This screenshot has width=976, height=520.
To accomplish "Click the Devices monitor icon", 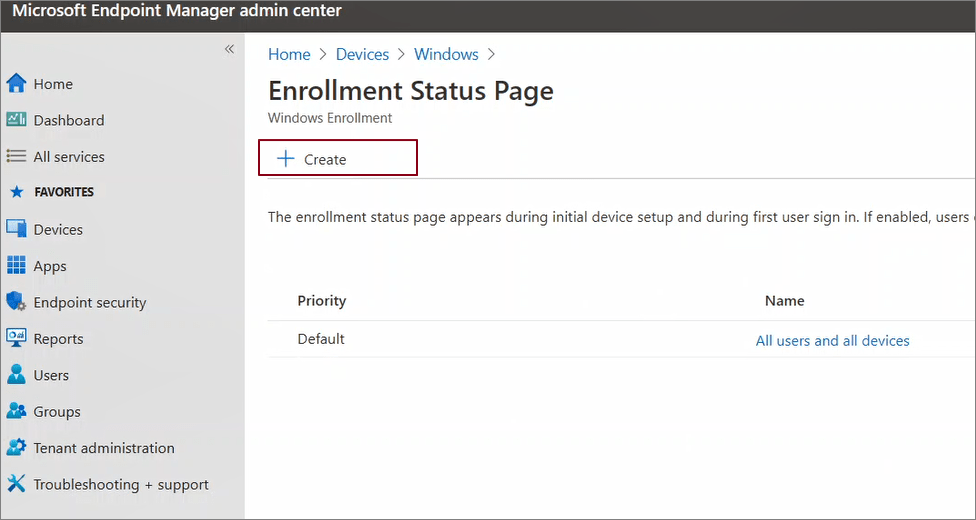I will [16, 229].
